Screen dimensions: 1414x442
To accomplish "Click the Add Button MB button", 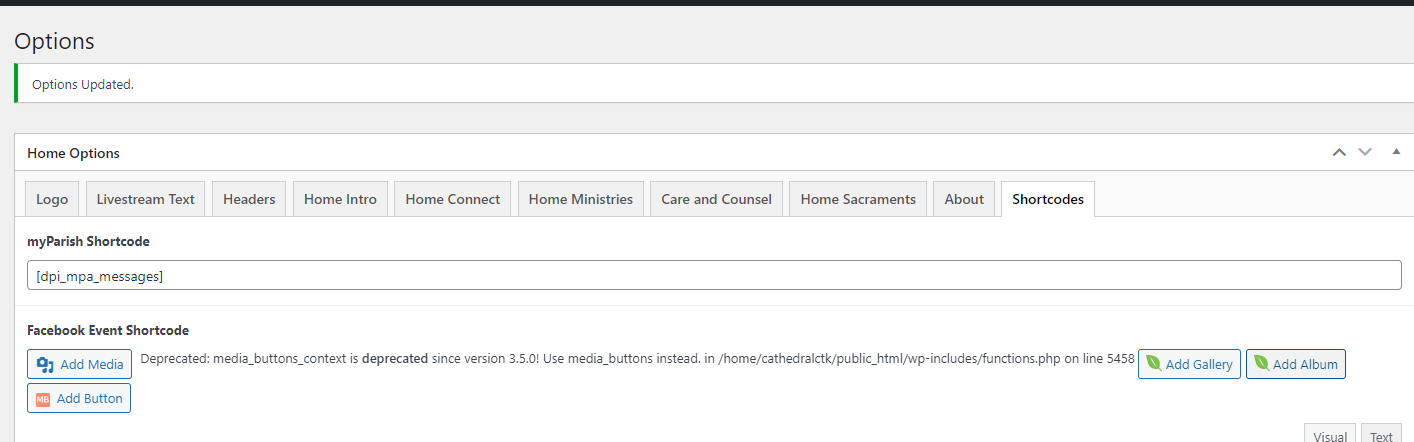I will point(79,398).
